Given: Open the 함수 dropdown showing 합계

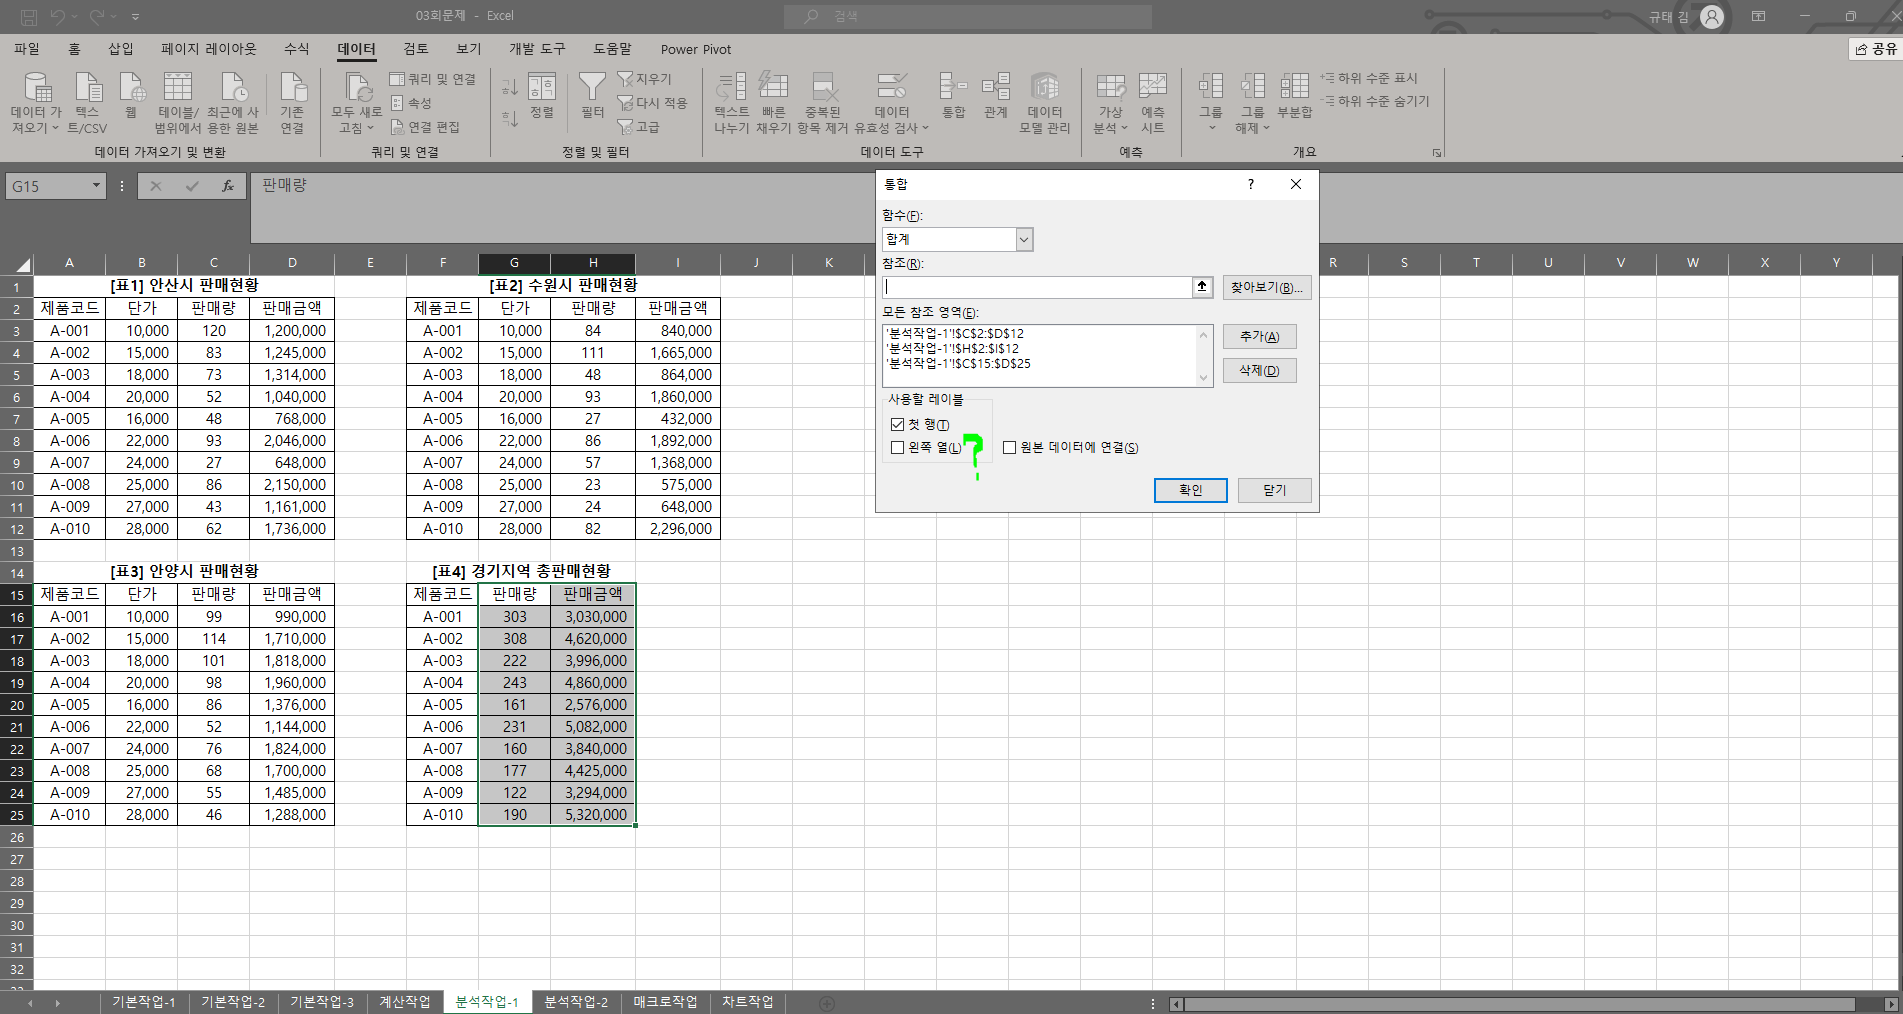Looking at the screenshot, I should pyautogui.click(x=1023, y=240).
